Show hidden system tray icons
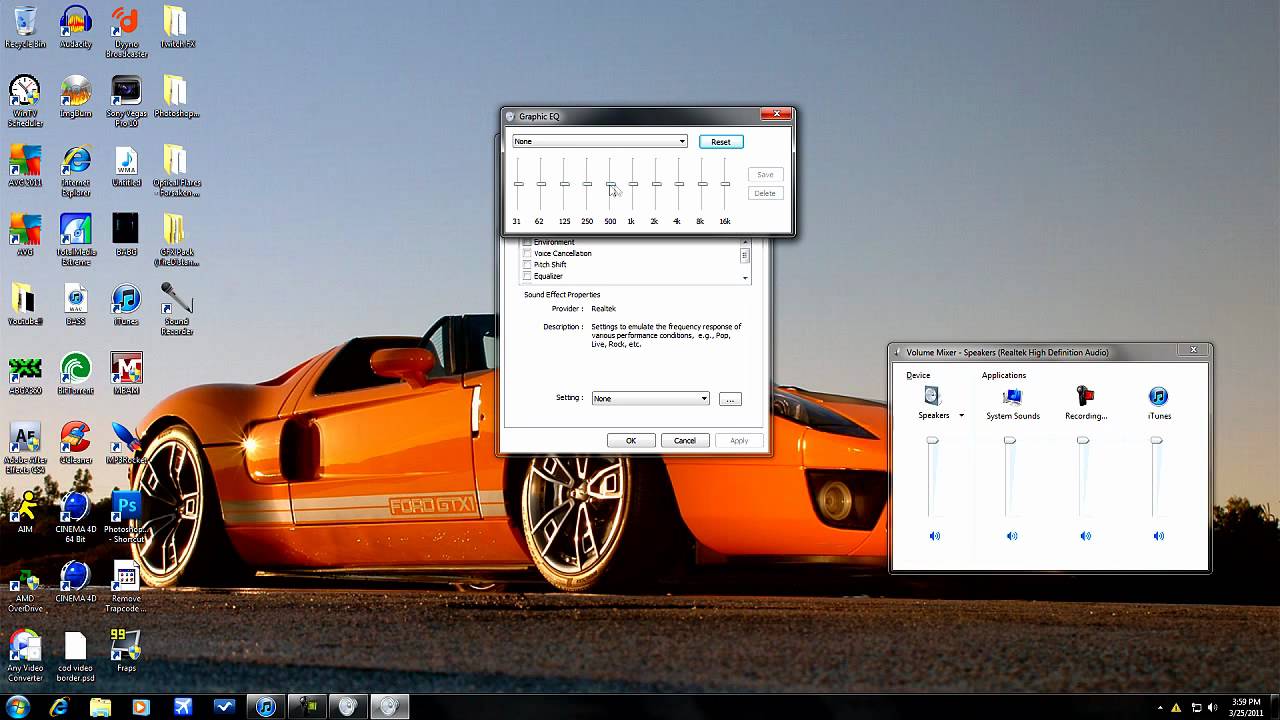Viewport: 1280px width, 720px height. (x=1160, y=708)
